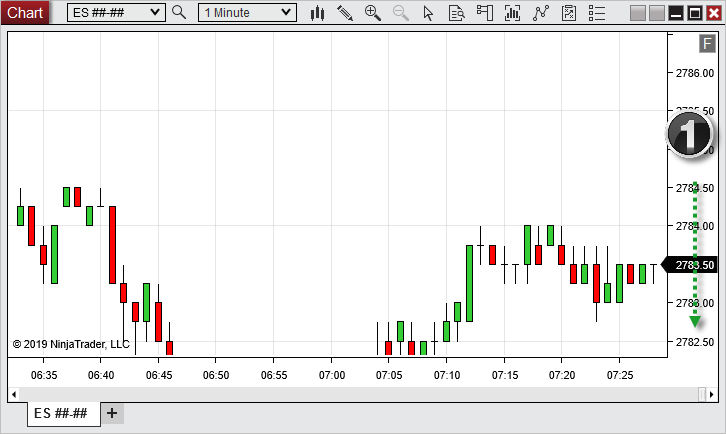The image size is (726, 434).
Task: Toggle the Chart Trader icon
Action: [x=485, y=13]
